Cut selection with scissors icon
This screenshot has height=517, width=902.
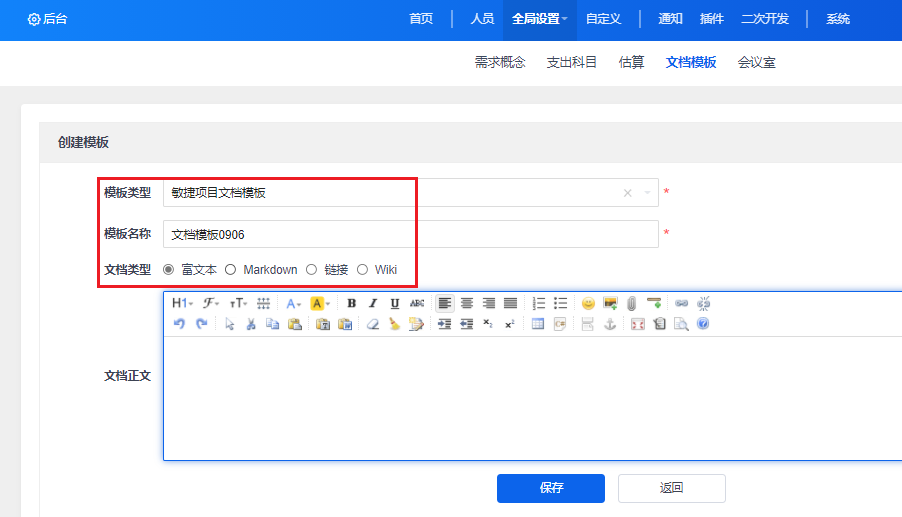tap(251, 324)
